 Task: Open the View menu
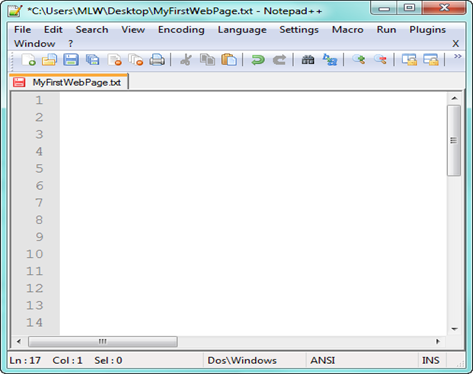point(133,30)
